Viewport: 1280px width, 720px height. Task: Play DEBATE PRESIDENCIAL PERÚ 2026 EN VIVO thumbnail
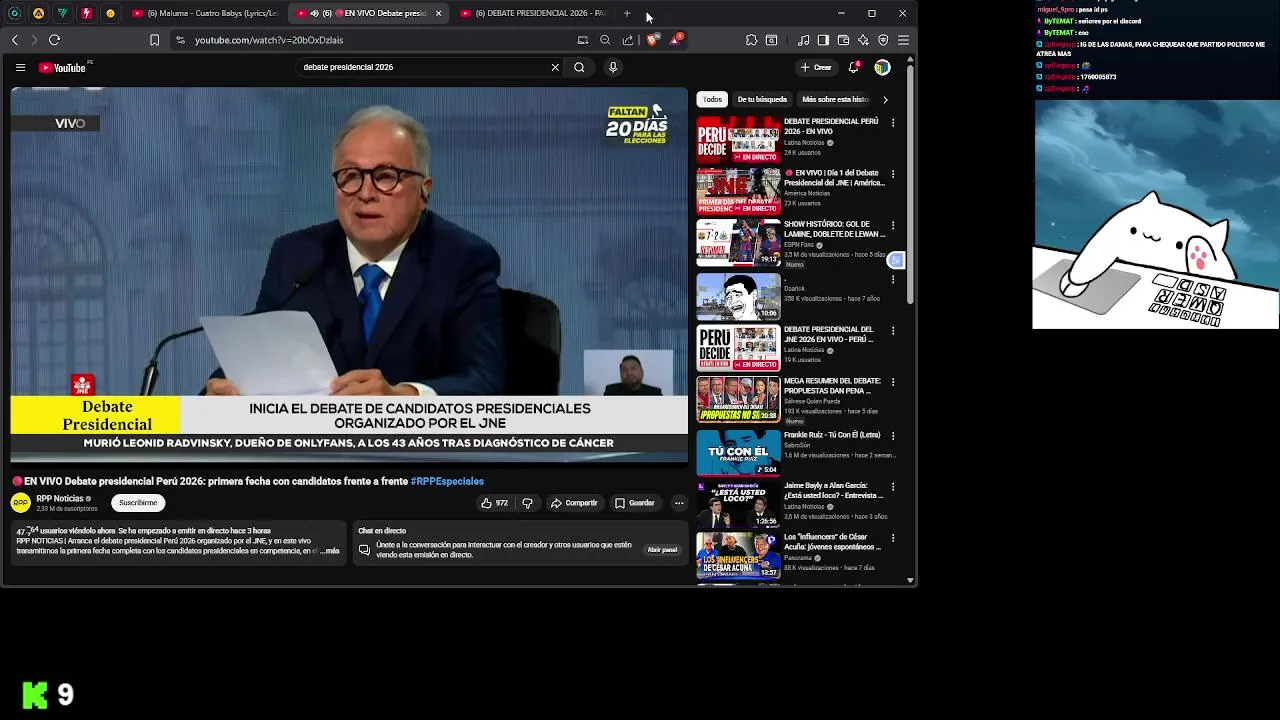[x=738, y=139]
